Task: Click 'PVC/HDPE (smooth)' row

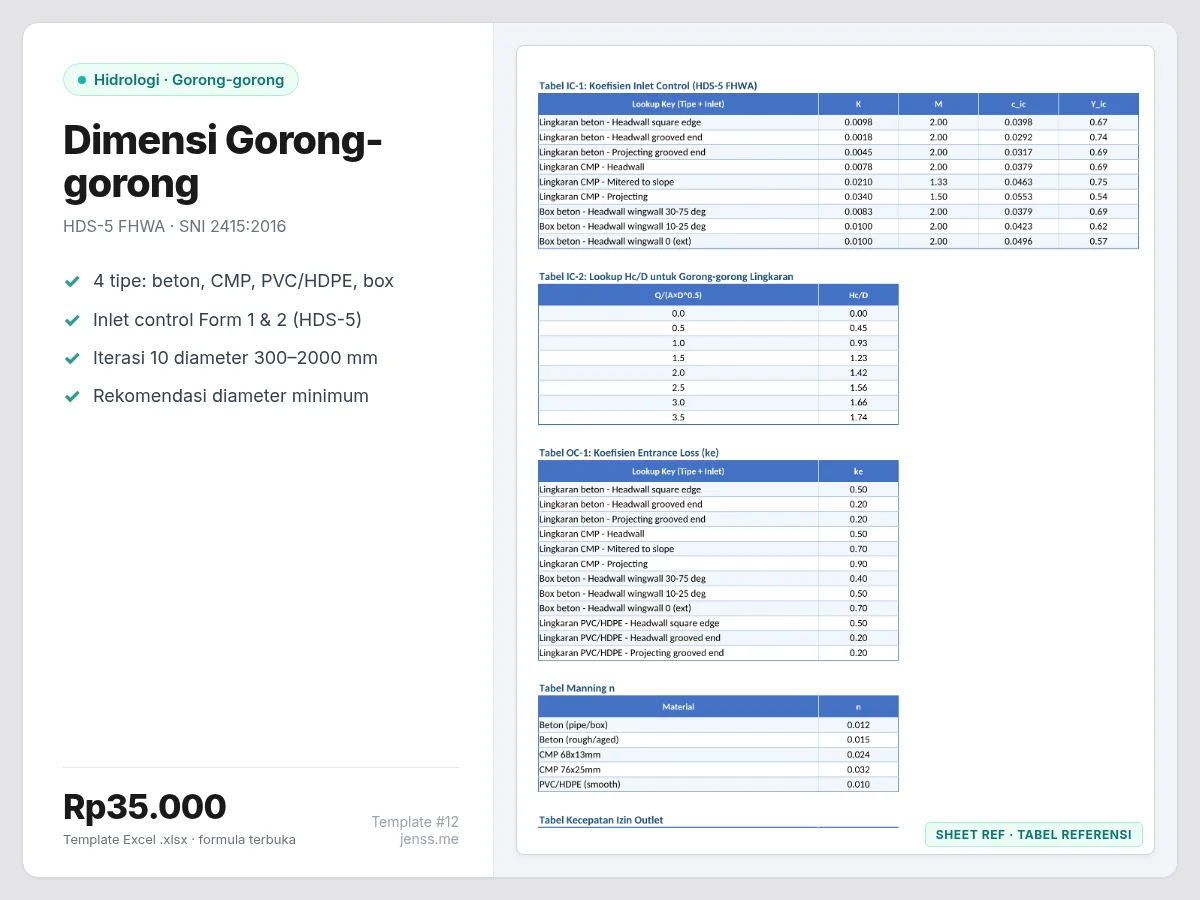Action: 718,785
